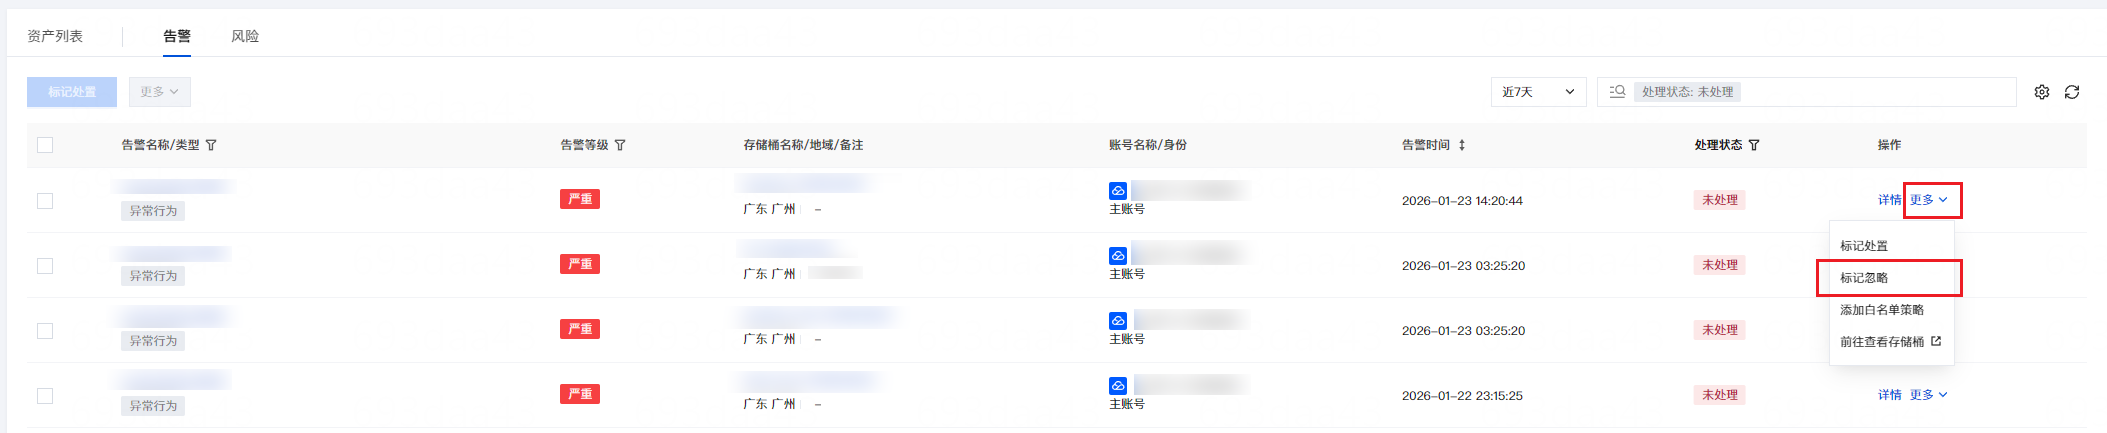The image size is (2107, 433).
Task: Sort by alert time
Action: [1462, 145]
